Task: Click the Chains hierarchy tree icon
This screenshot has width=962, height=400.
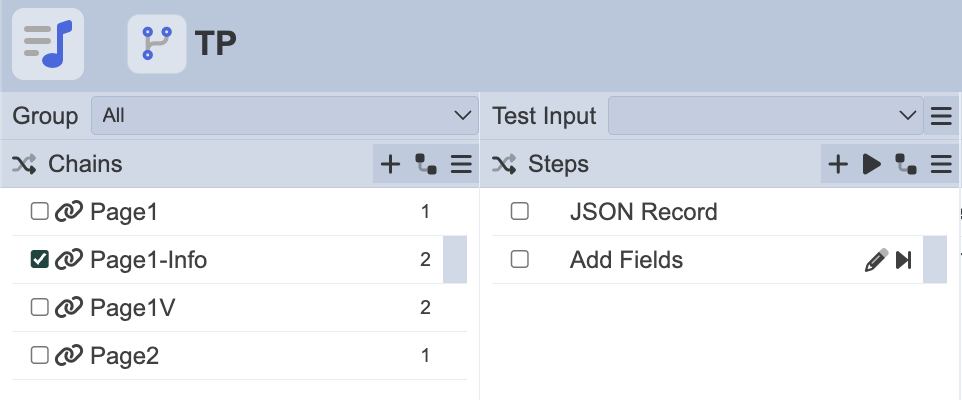Action: (x=427, y=164)
